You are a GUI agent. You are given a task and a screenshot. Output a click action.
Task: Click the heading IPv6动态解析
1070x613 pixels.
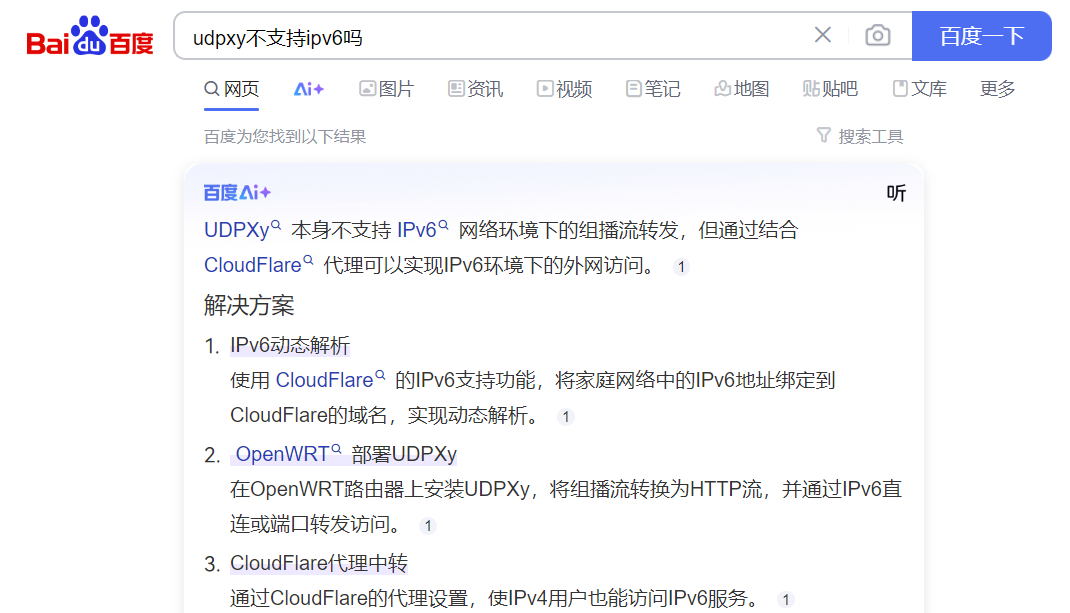pyautogui.click(x=290, y=345)
